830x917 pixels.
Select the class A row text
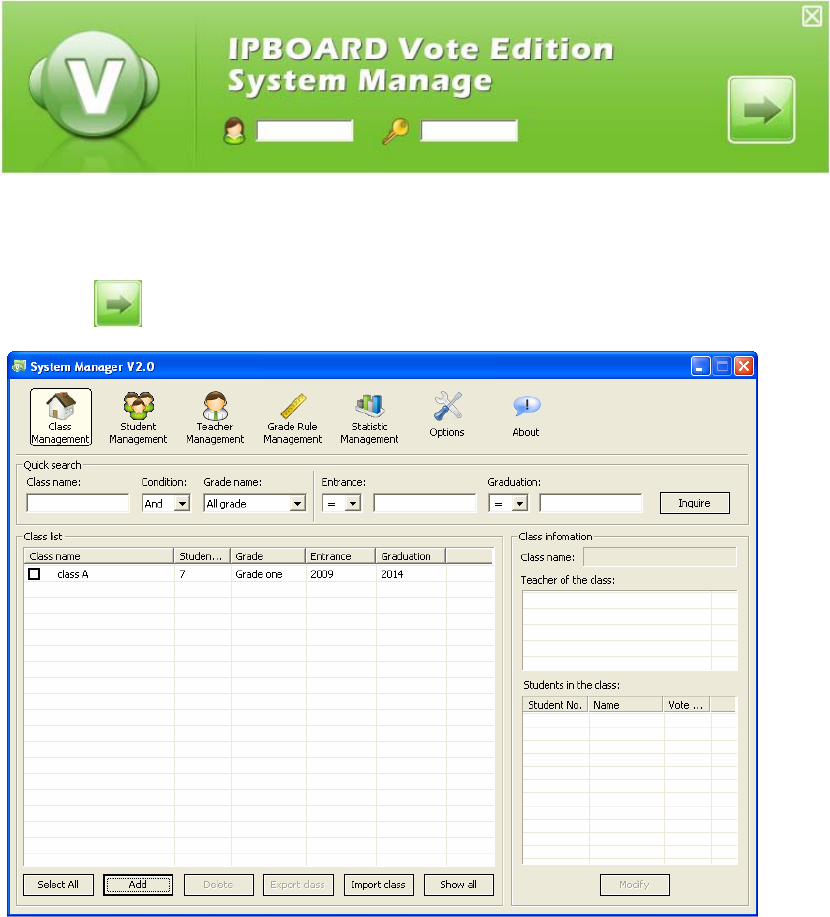coord(73,574)
